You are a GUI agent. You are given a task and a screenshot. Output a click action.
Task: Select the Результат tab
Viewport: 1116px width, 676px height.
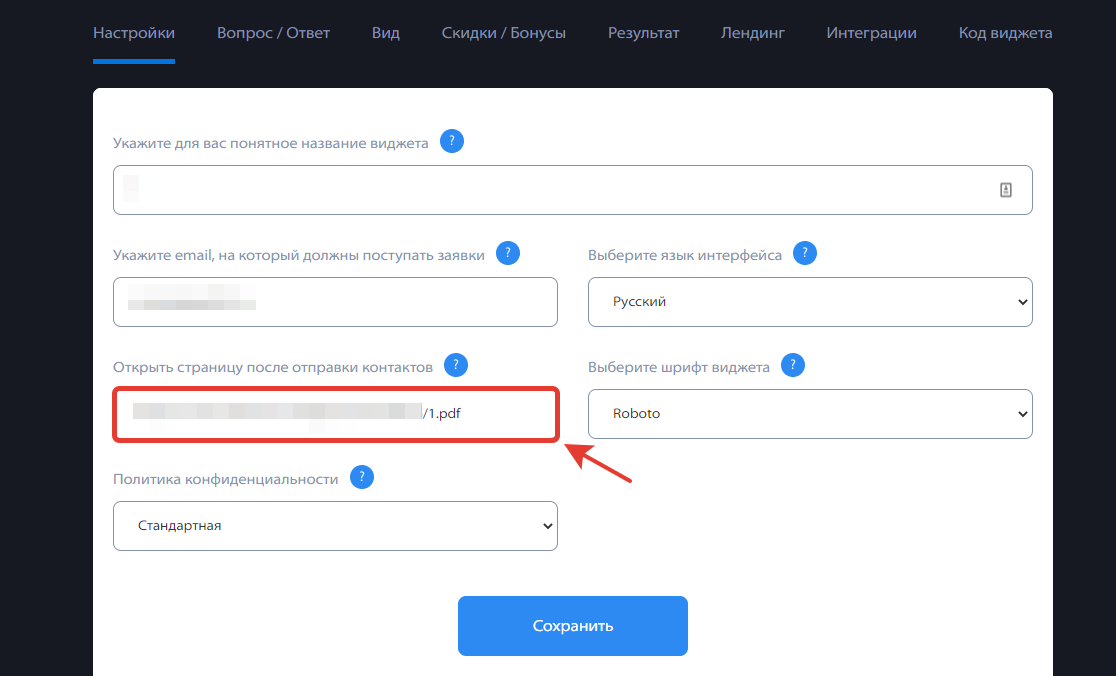click(643, 33)
